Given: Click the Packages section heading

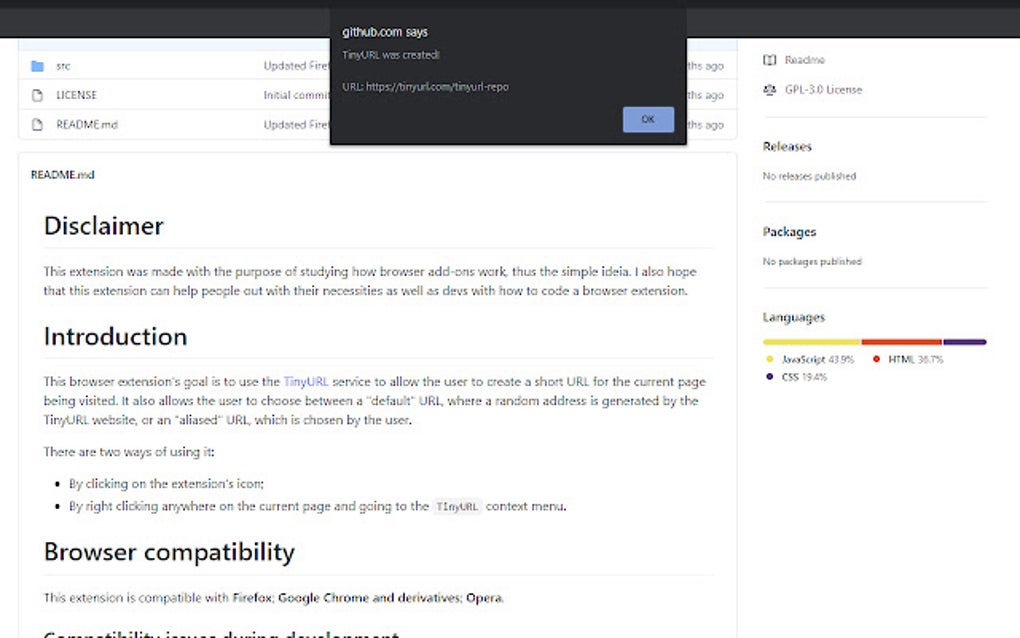Looking at the screenshot, I should point(789,231).
